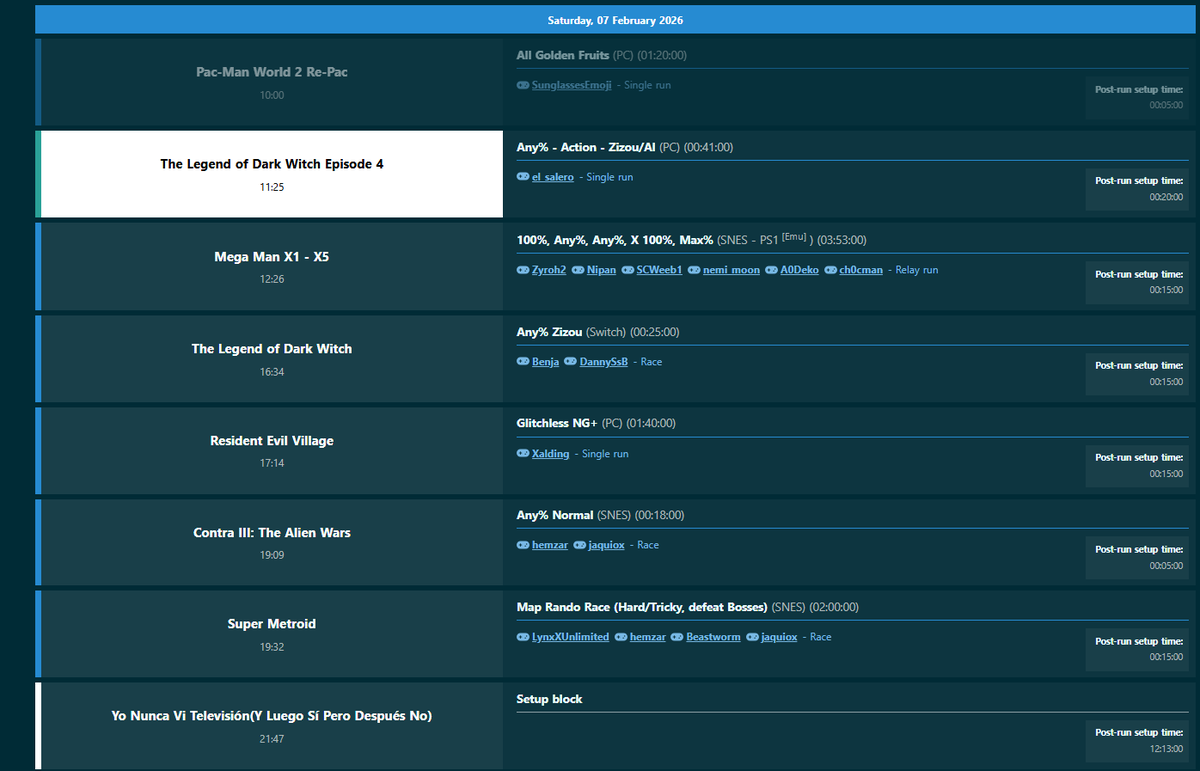Click the 19:09 start time under Contra III
Viewport: 1200px width, 771px height.
[272, 555]
